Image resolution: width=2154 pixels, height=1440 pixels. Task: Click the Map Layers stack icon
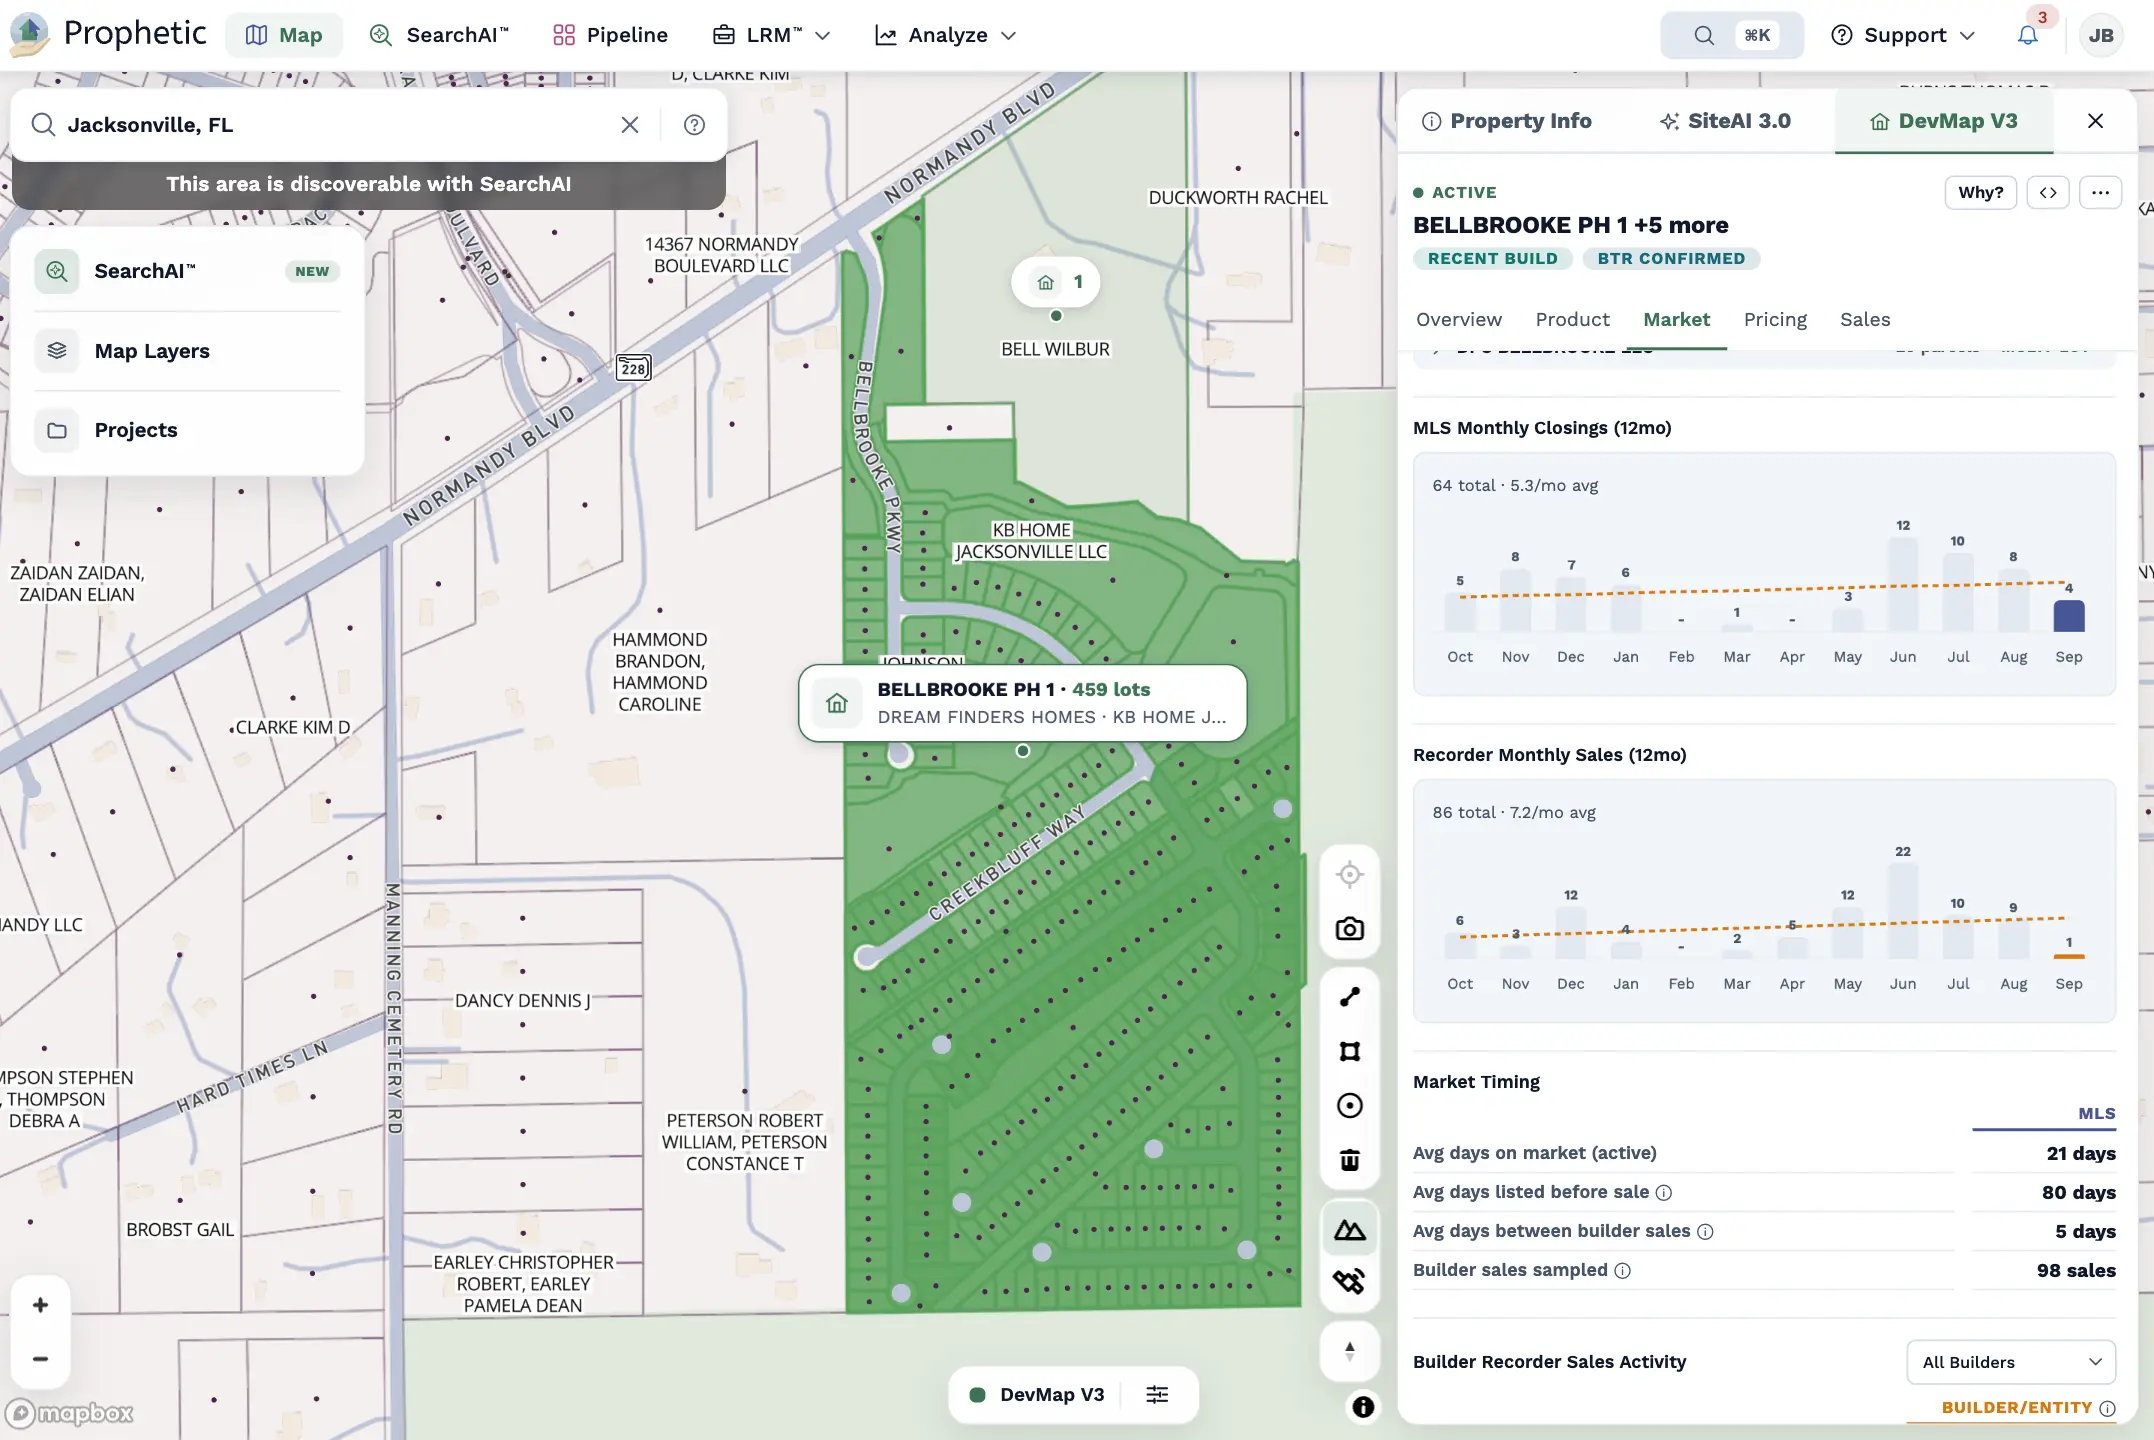pyautogui.click(x=57, y=350)
